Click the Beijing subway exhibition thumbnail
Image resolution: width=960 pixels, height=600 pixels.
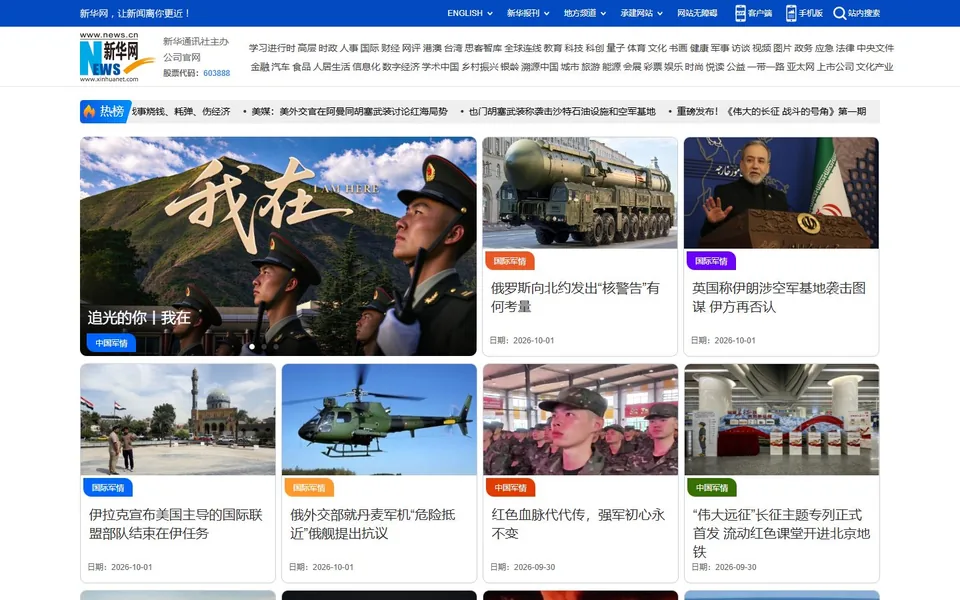[782, 419]
